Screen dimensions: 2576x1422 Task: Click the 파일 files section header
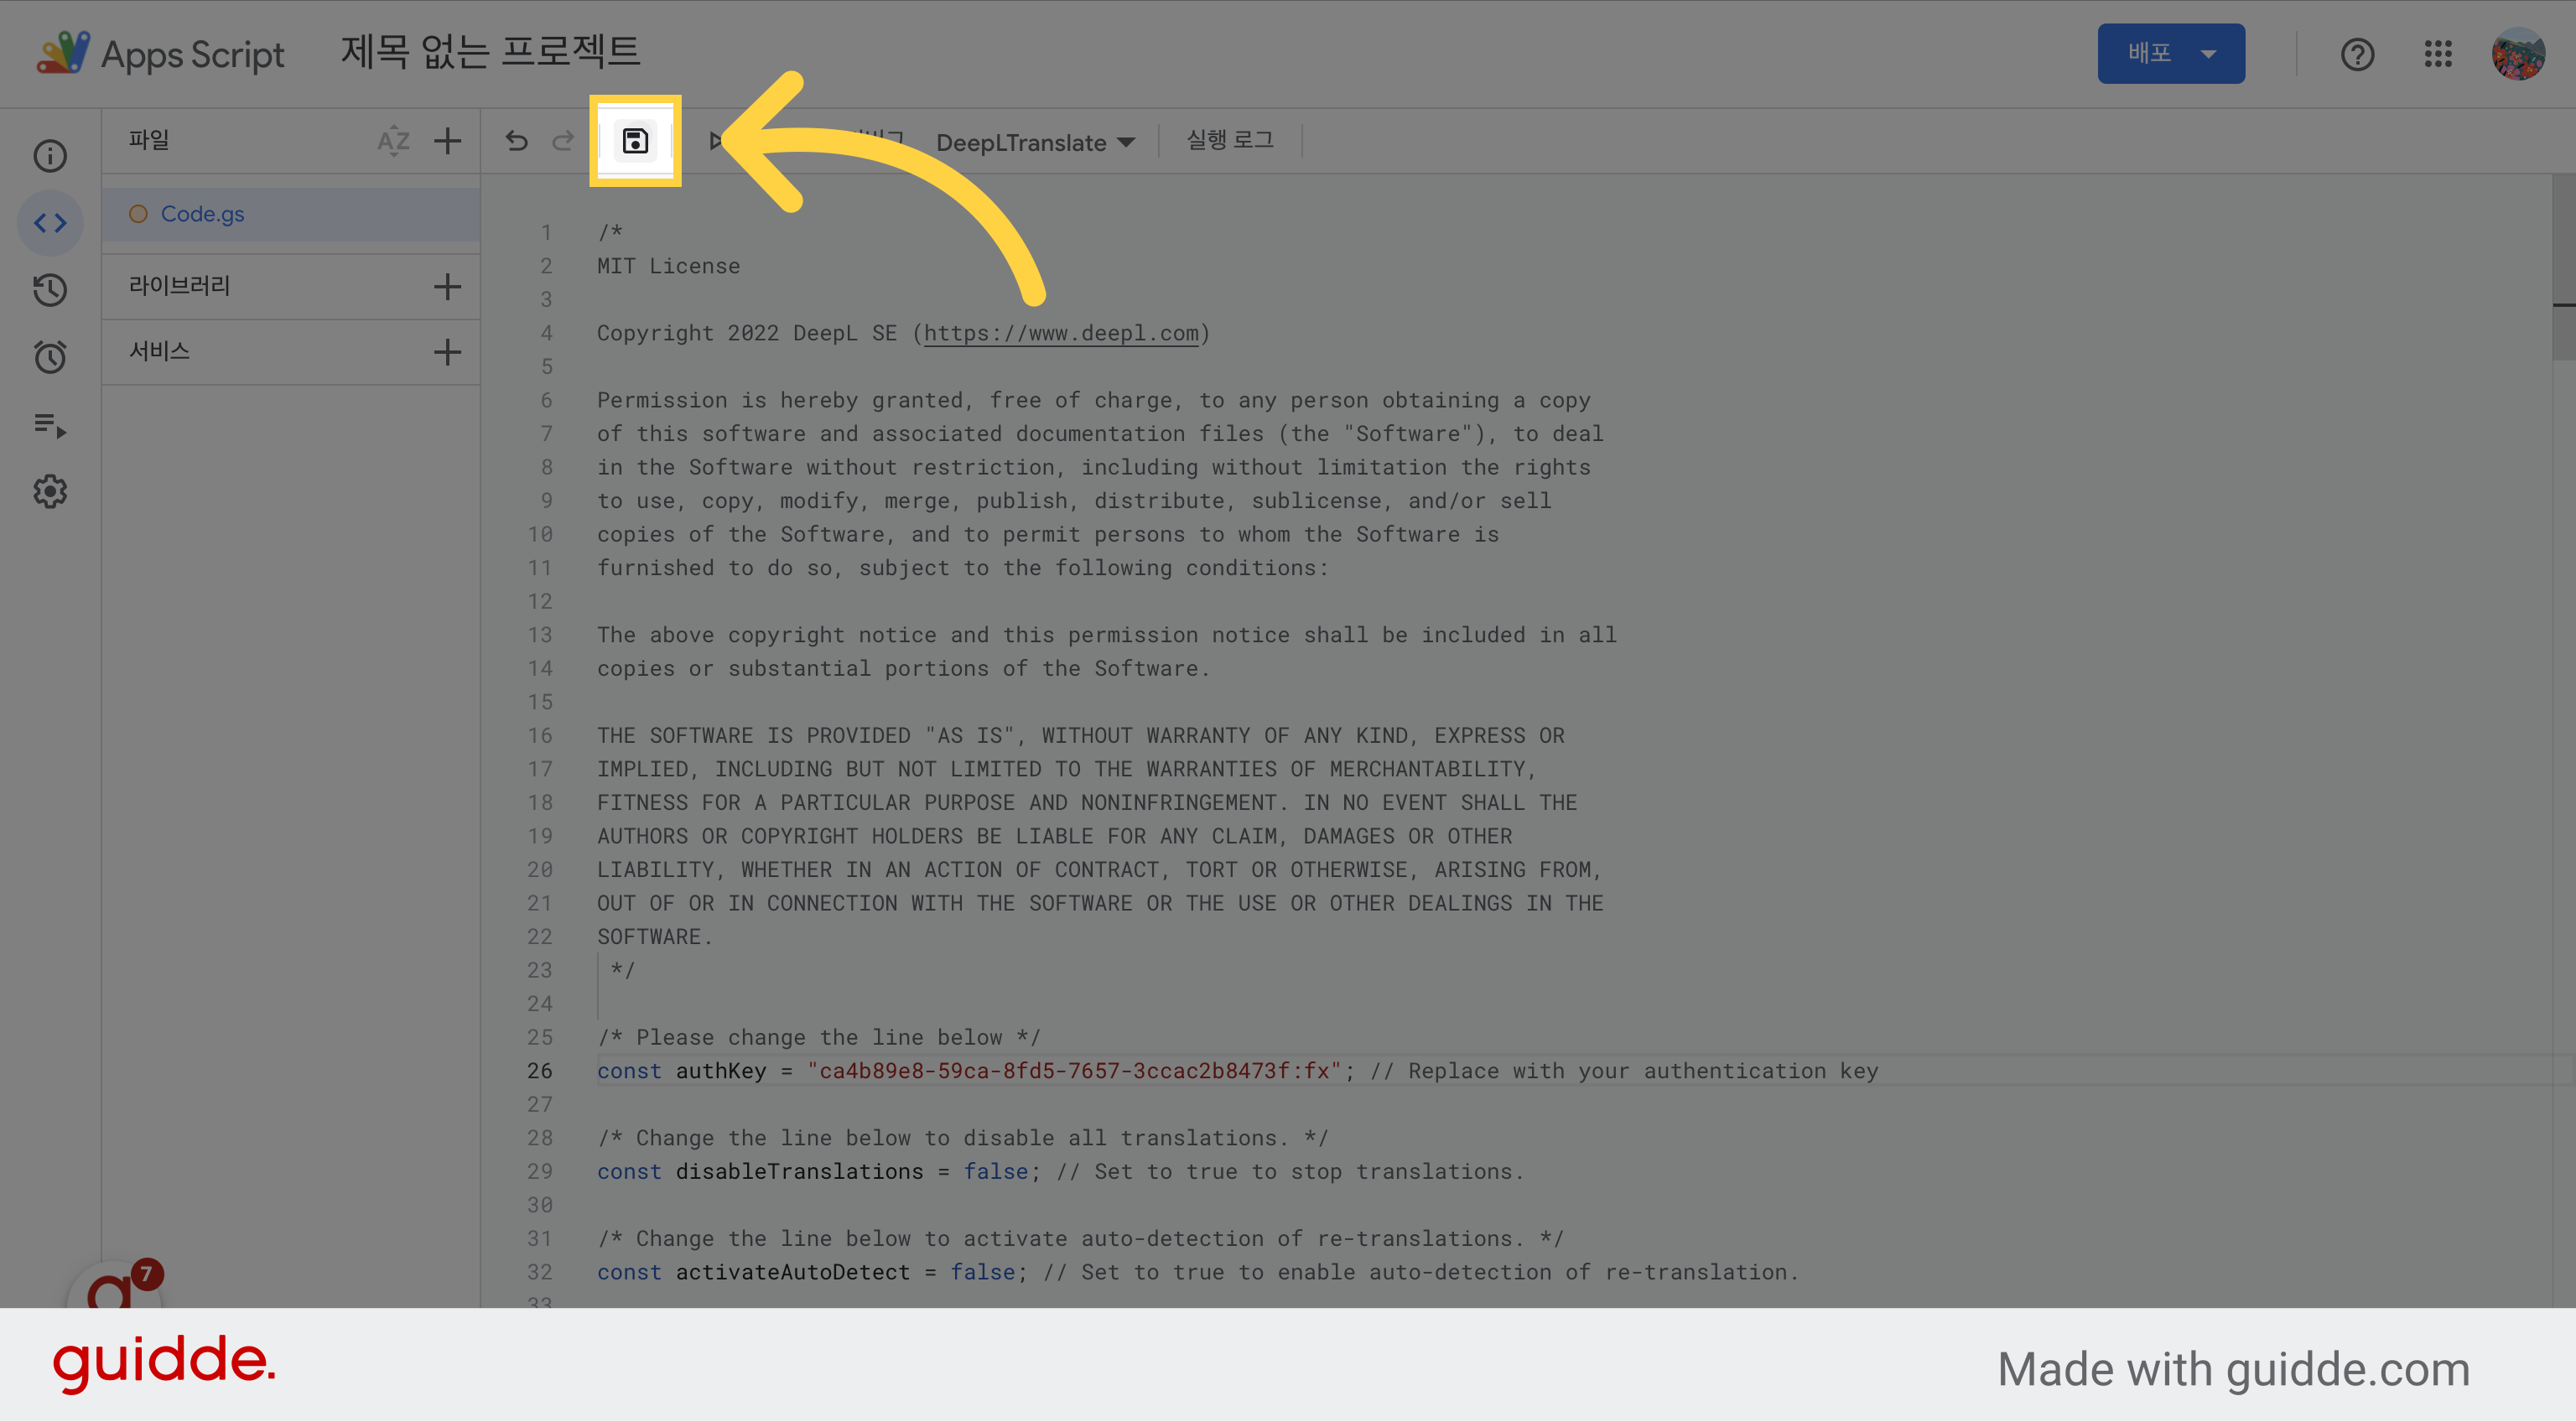(149, 140)
